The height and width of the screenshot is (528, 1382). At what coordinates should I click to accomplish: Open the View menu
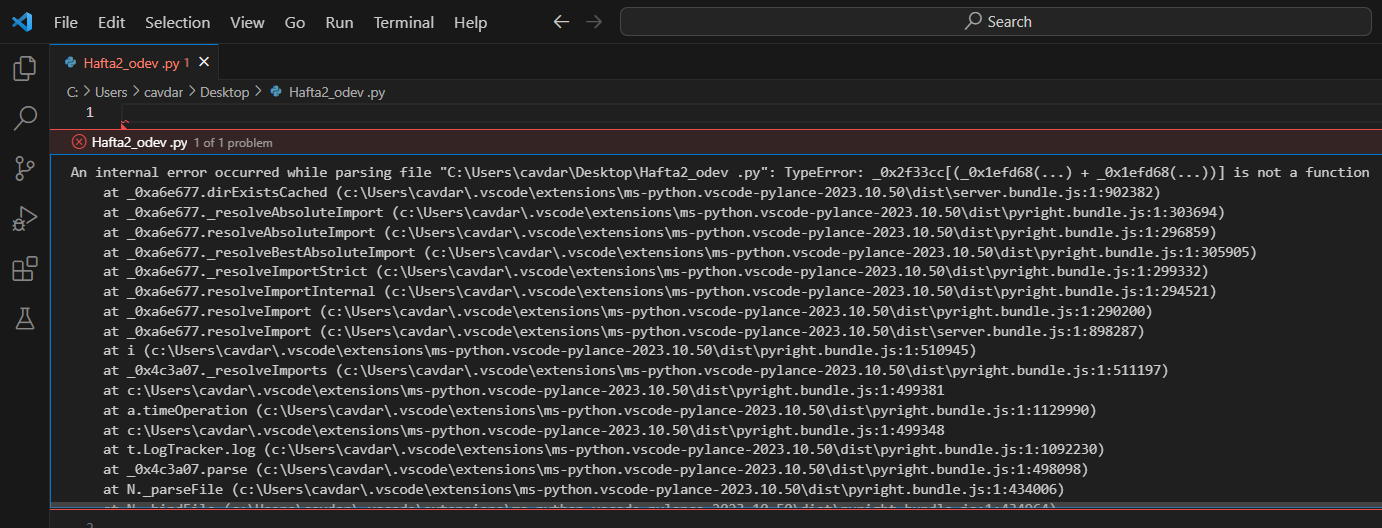pyautogui.click(x=247, y=22)
